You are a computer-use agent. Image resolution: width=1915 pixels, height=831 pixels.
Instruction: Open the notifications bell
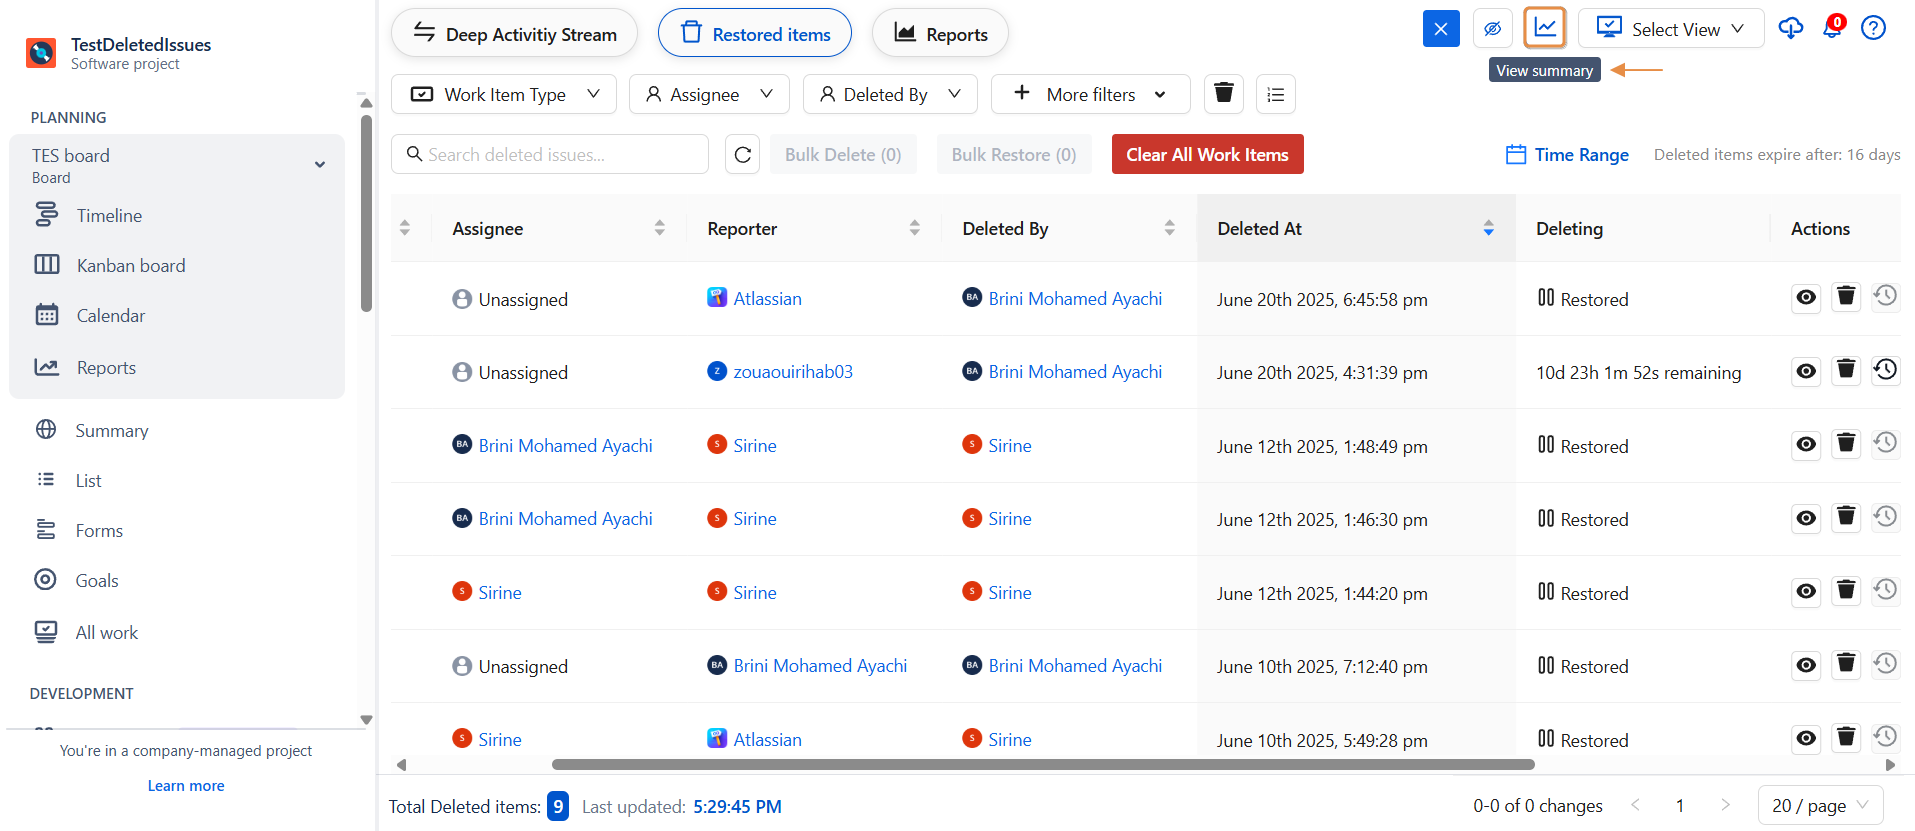[1832, 28]
